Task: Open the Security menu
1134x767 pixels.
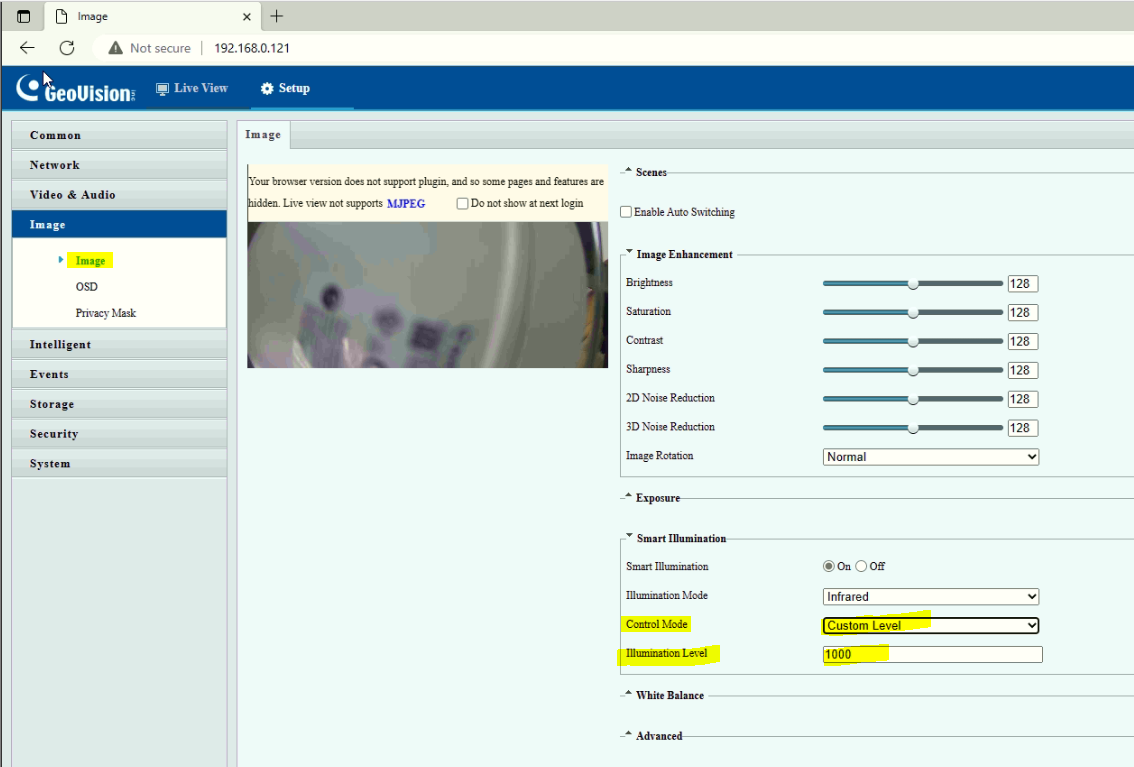Action: click(119, 434)
